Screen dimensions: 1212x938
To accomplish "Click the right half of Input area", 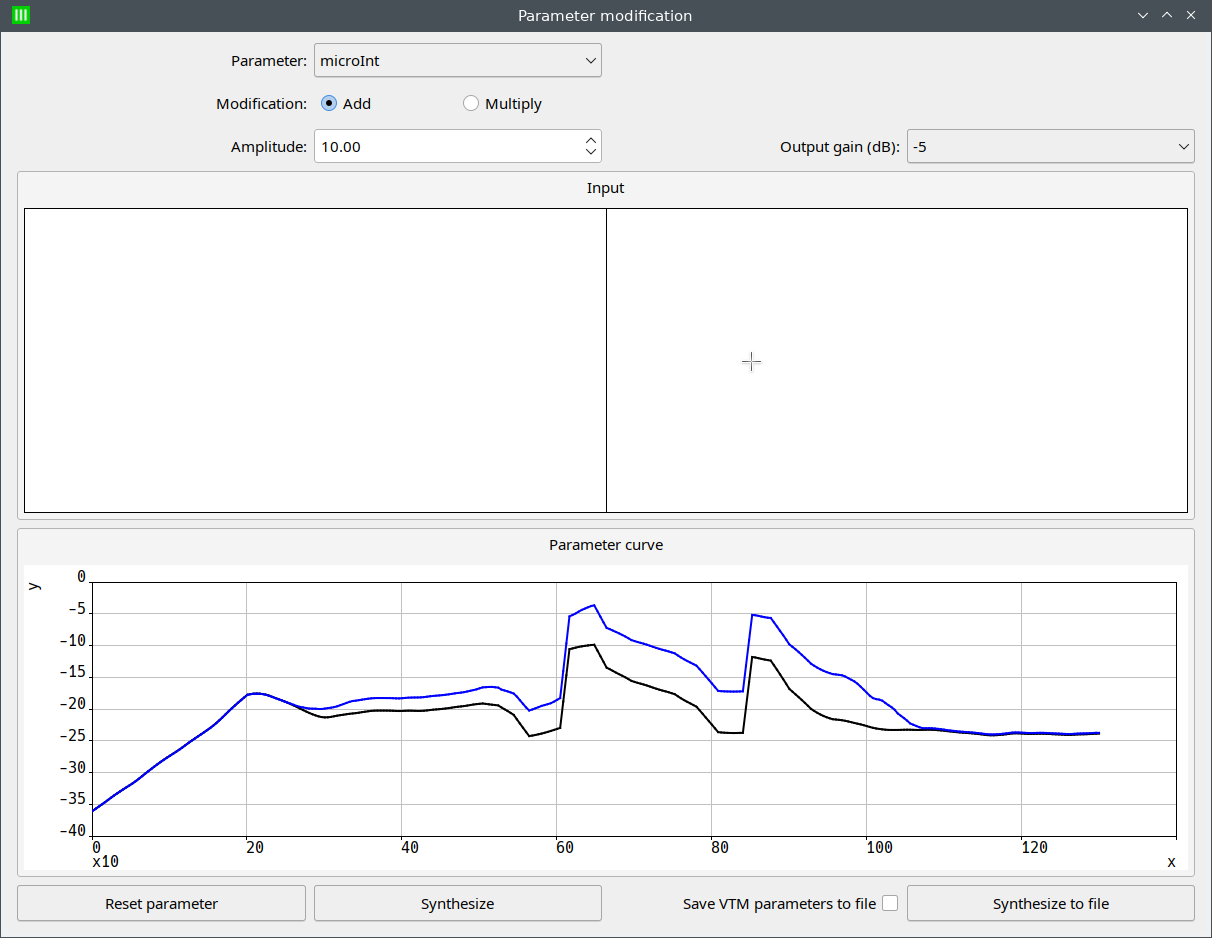I will (897, 360).
